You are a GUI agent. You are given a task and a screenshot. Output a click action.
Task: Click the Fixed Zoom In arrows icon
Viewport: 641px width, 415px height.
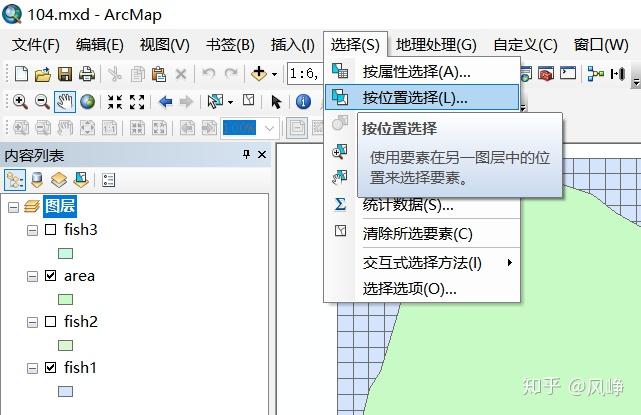115,102
